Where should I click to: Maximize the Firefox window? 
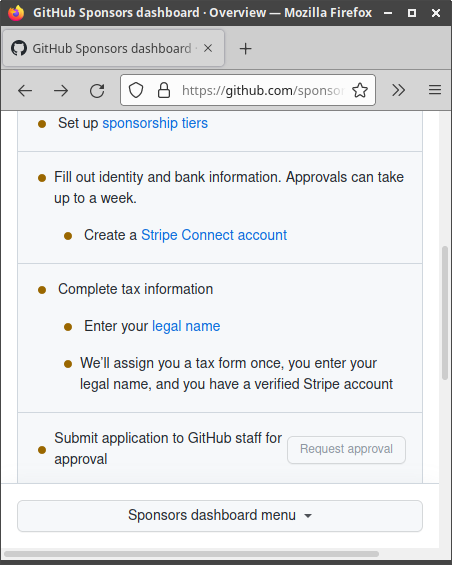point(412,13)
